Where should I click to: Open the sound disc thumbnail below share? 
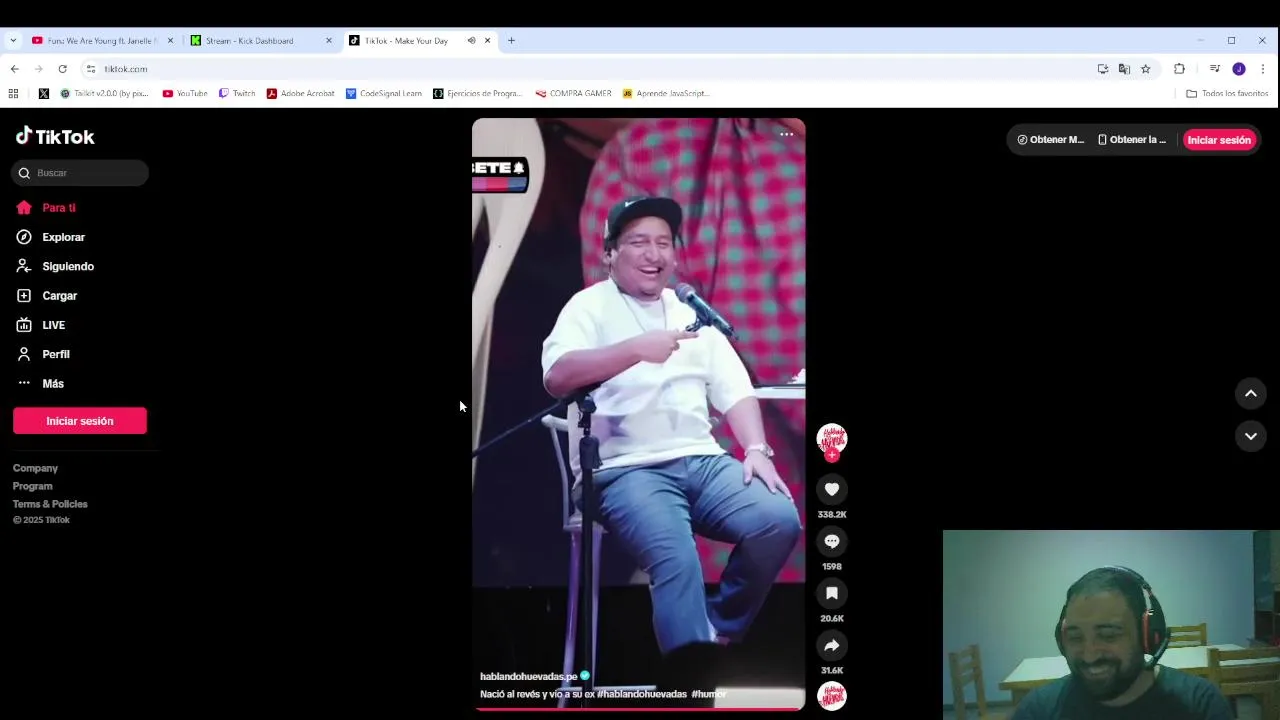click(x=831, y=695)
